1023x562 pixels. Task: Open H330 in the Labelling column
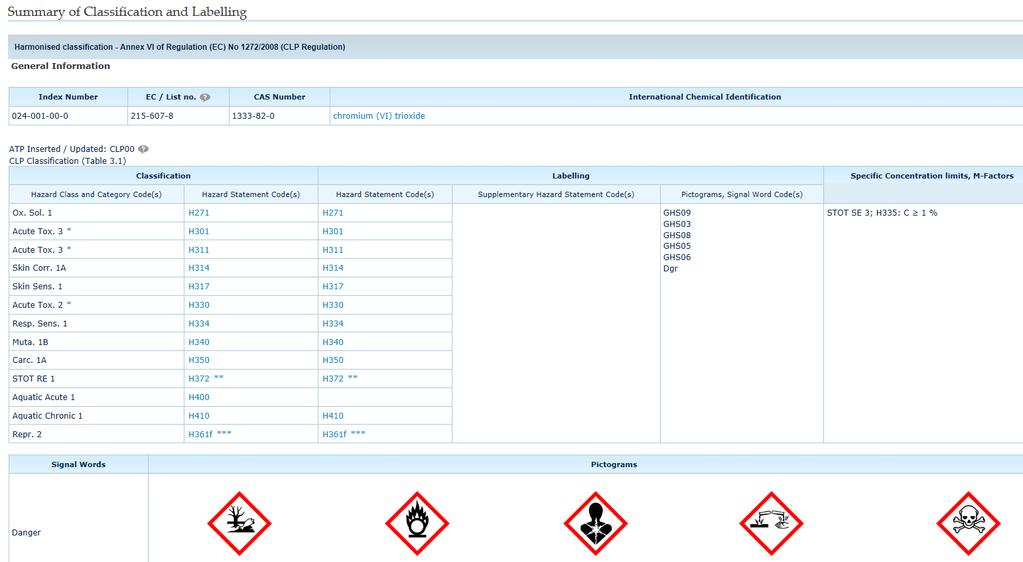pos(333,305)
